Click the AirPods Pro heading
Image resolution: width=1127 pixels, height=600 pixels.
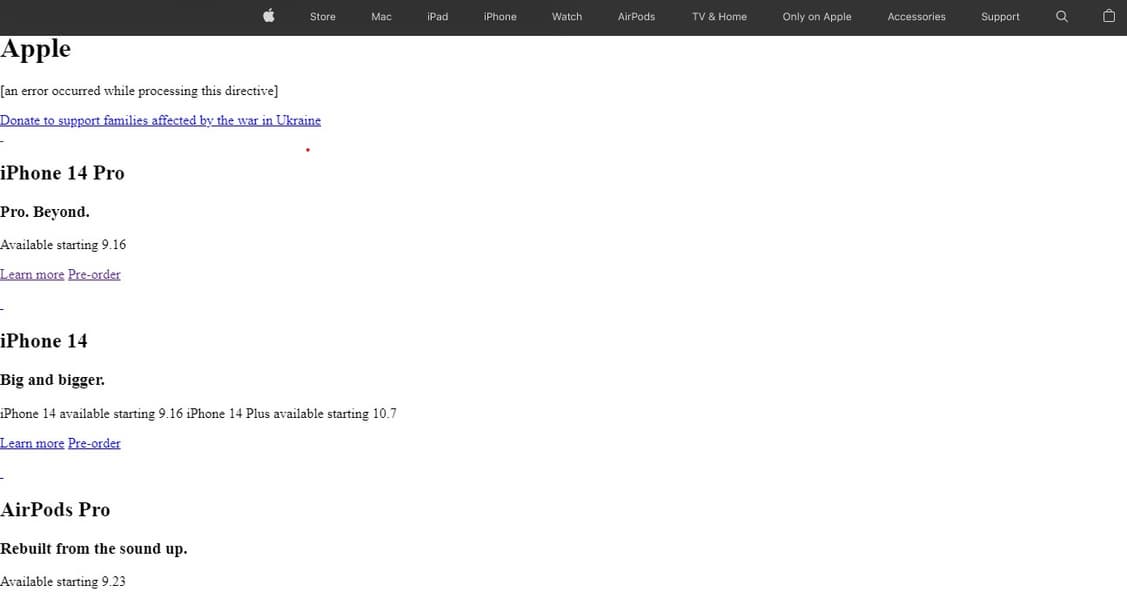click(x=55, y=510)
